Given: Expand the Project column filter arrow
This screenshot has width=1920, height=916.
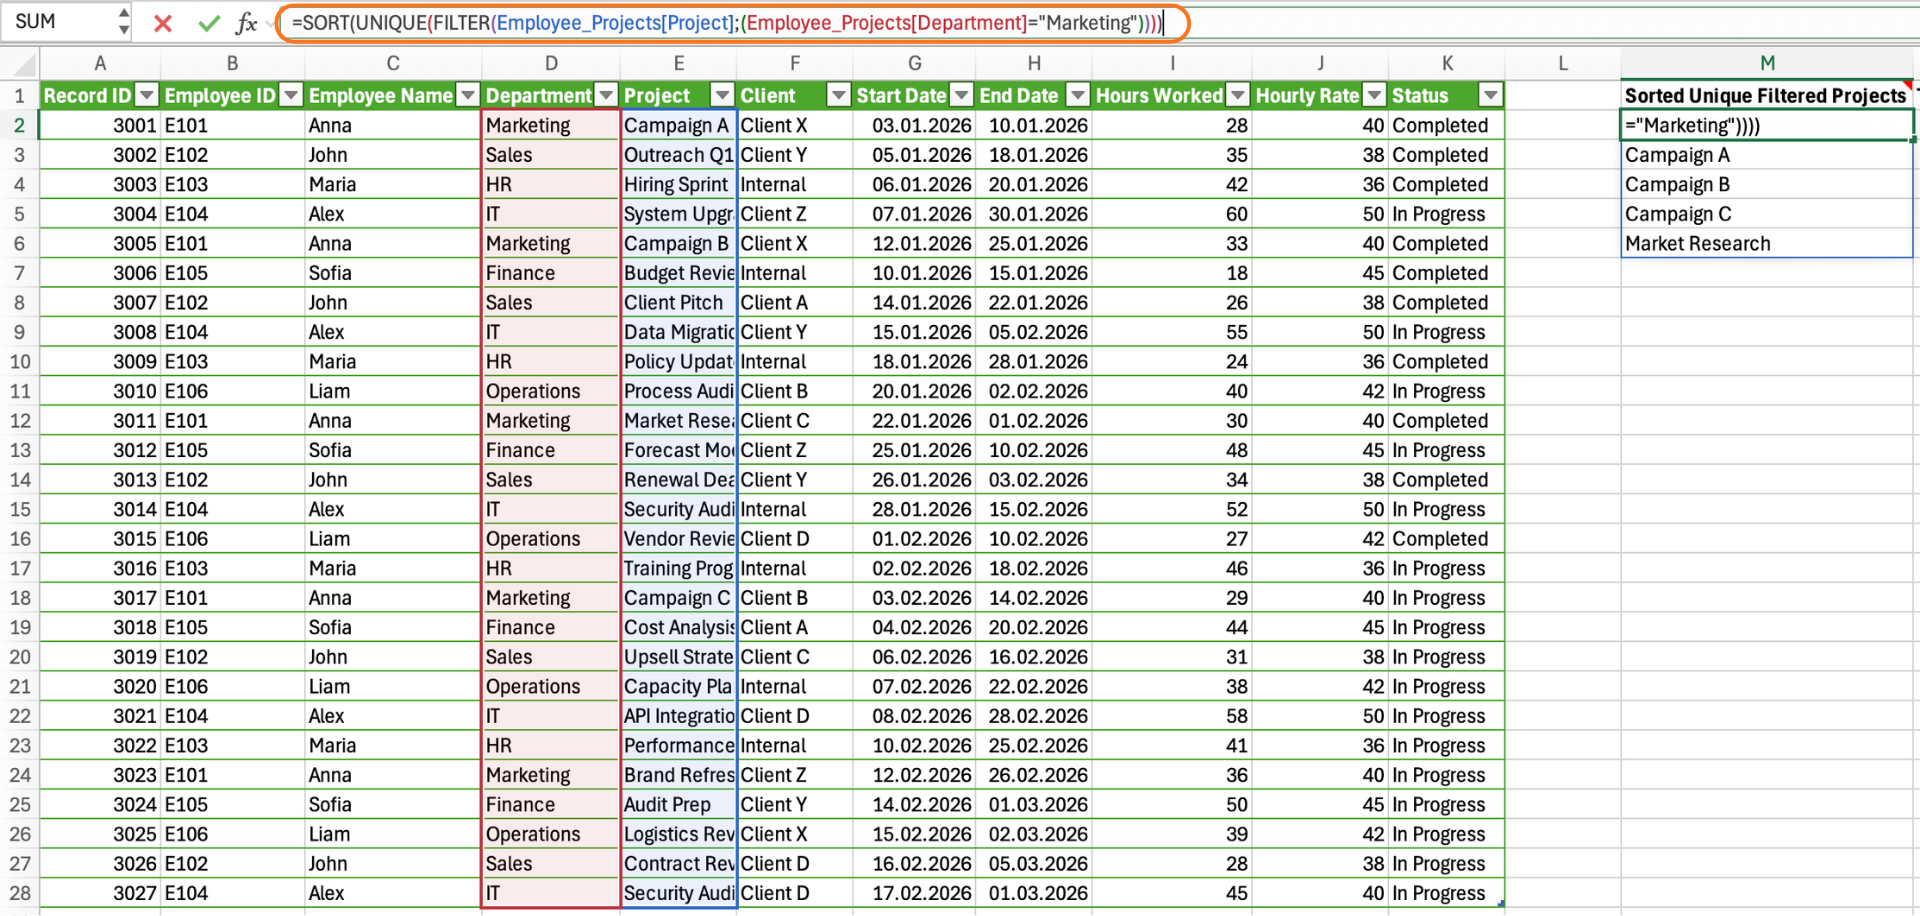Looking at the screenshot, I should [722, 96].
